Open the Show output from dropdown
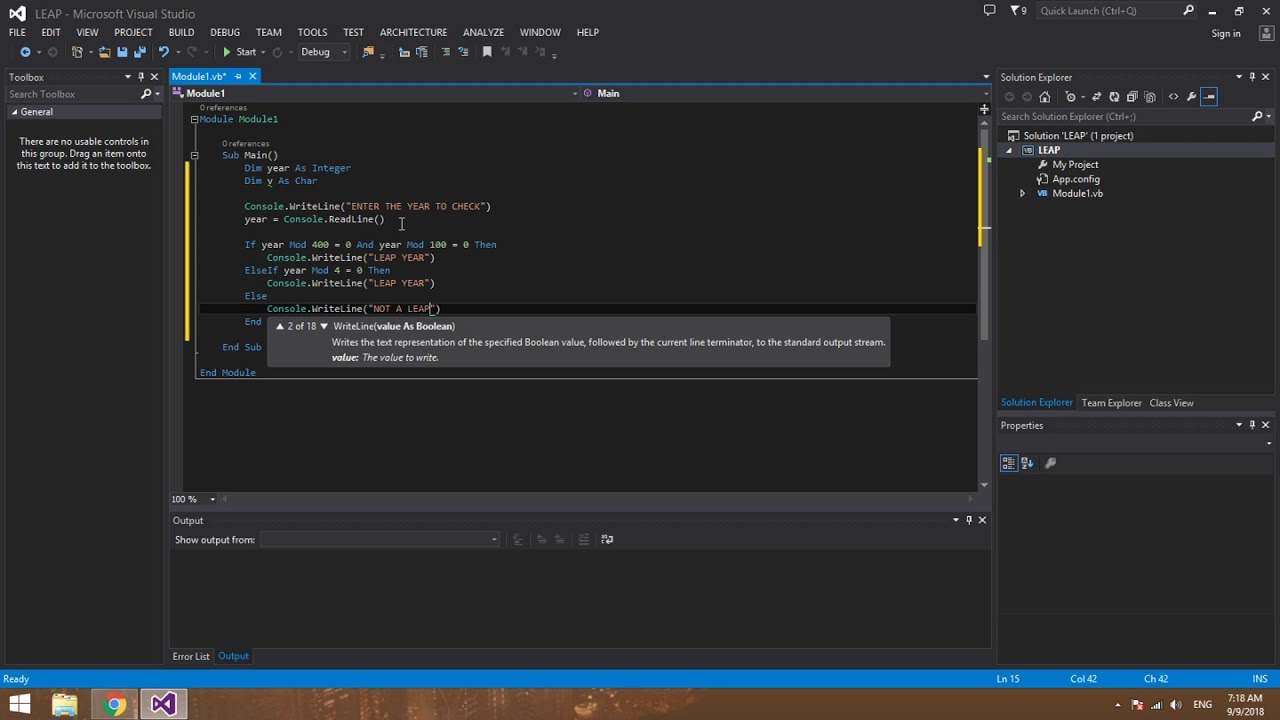The image size is (1280, 720). pos(380,540)
